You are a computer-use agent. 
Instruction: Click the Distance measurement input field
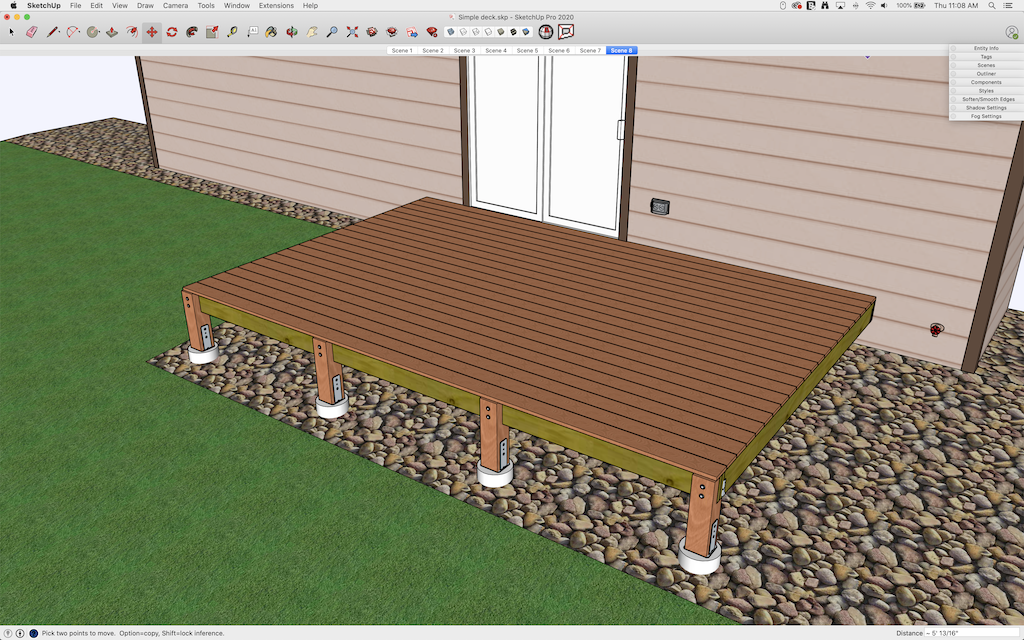click(x=970, y=633)
